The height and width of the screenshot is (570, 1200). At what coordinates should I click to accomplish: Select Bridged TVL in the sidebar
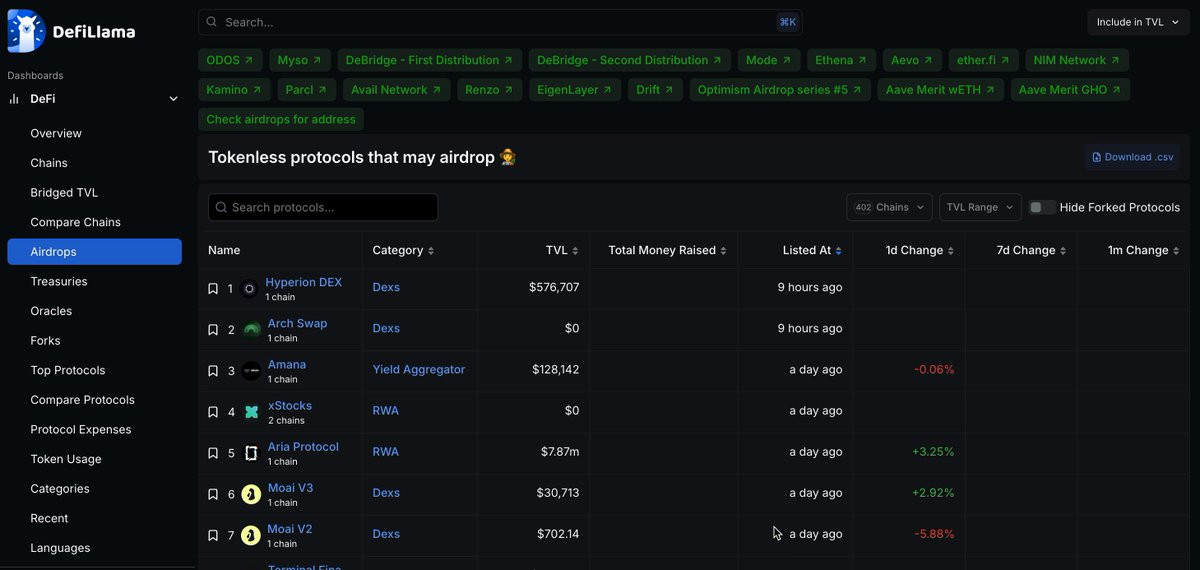[64, 193]
